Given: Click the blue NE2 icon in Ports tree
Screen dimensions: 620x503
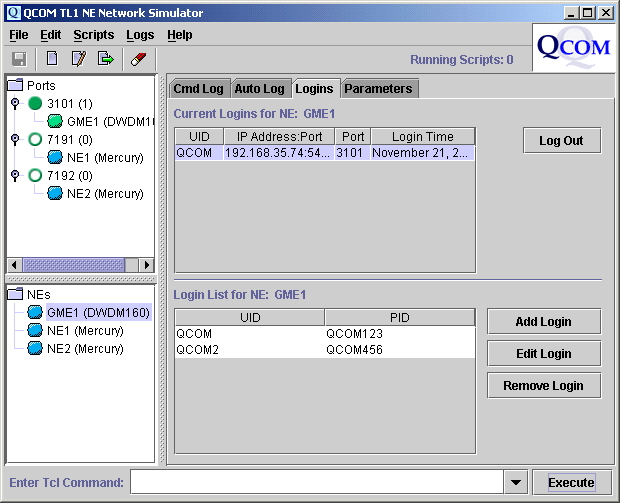Looking at the screenshot, I should 55,193.
